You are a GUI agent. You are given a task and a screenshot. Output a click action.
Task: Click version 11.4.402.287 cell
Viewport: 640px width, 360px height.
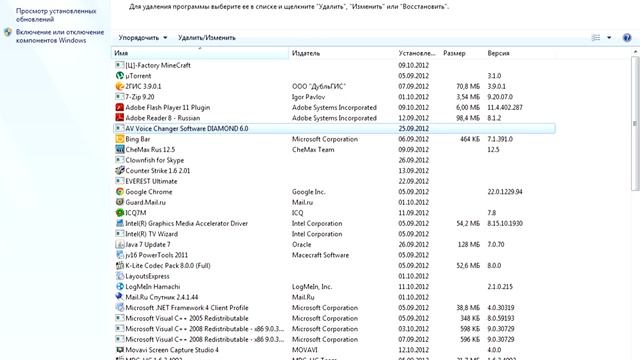point(505,107)
